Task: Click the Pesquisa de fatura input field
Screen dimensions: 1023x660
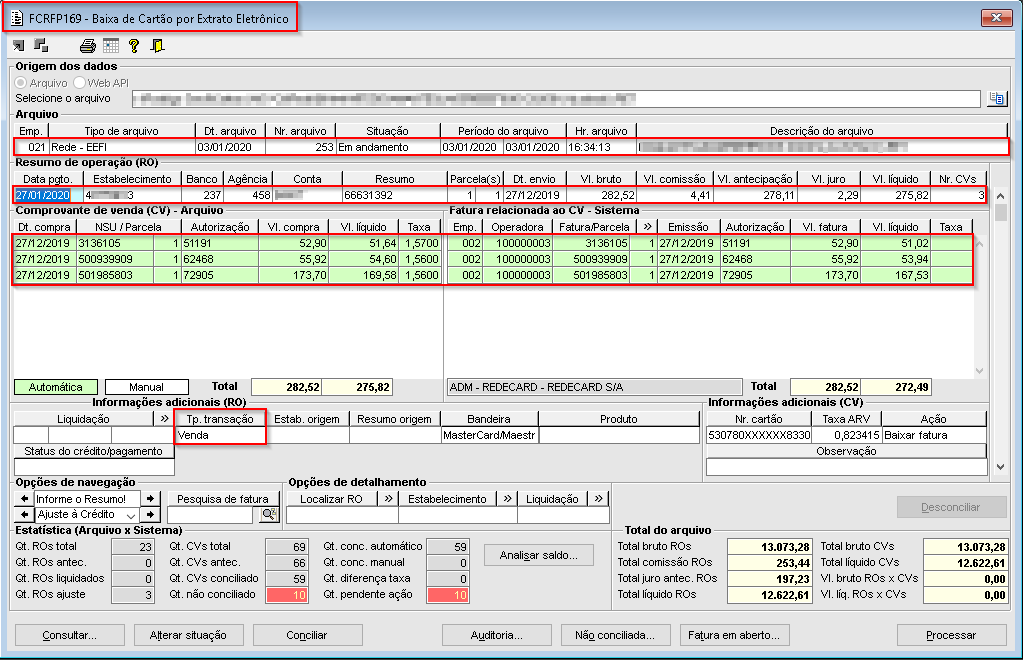Action: 210,515
